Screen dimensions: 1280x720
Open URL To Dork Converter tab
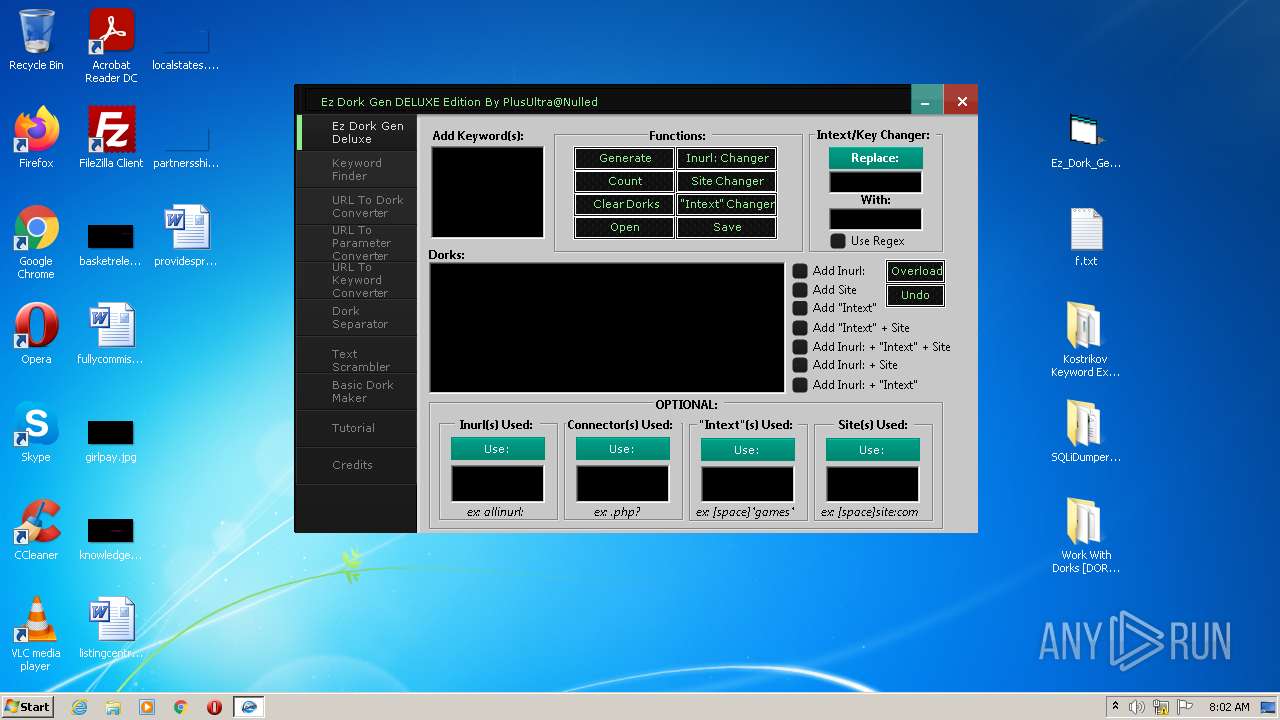(x=357, y=206)
